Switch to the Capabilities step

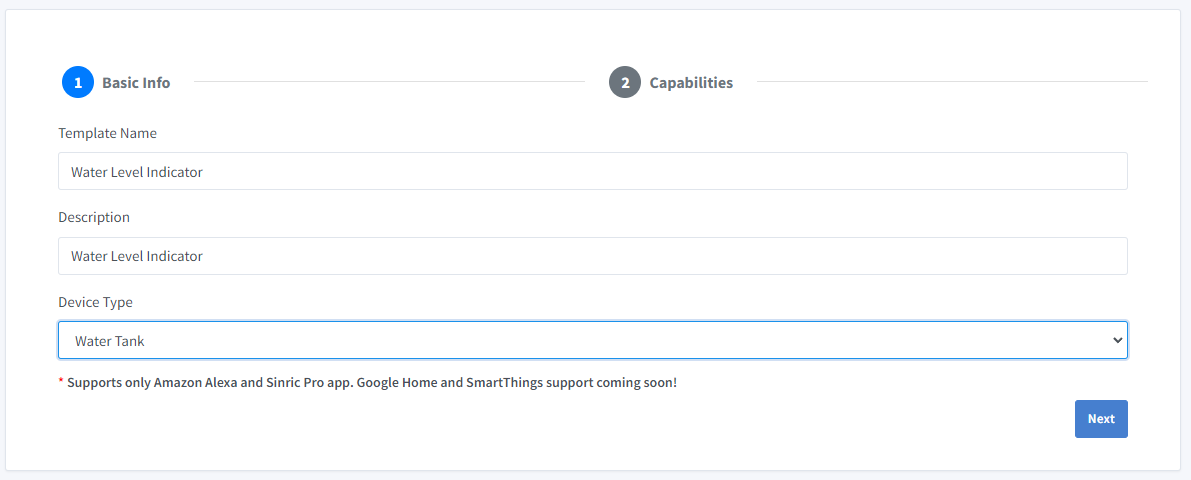tap(691, 83)
